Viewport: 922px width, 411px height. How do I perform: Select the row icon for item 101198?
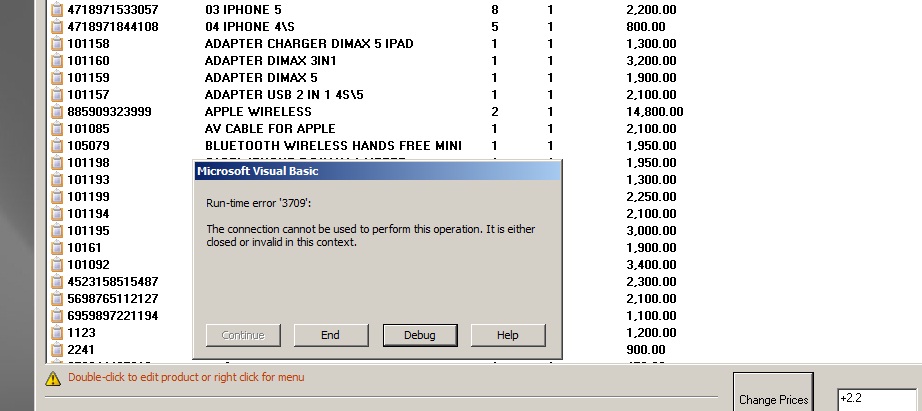pyautogui.click(x=56, y=163)
